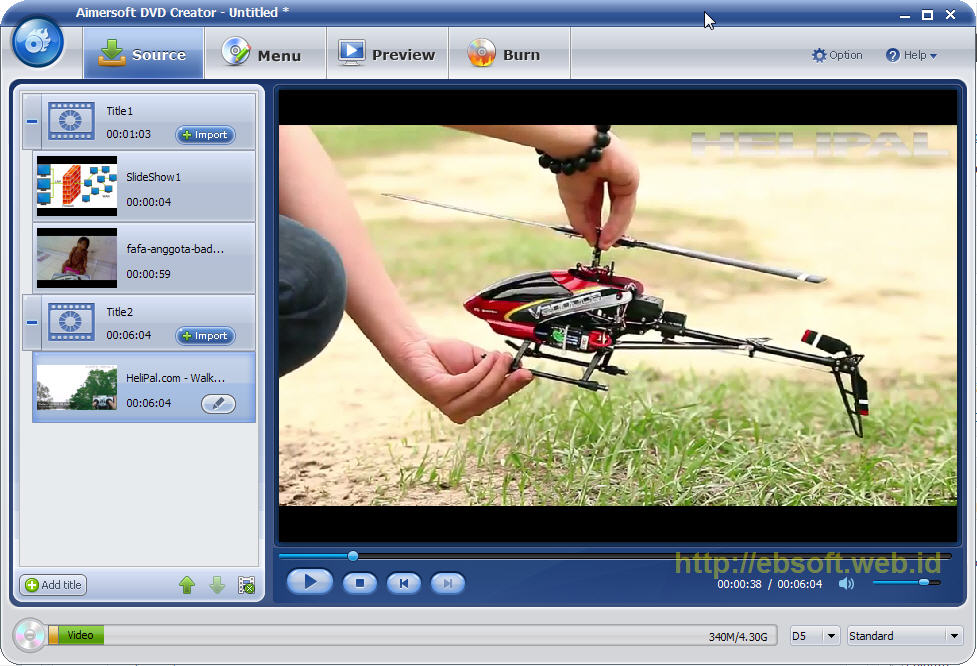Switch to the Menu tab

[265, 54]
